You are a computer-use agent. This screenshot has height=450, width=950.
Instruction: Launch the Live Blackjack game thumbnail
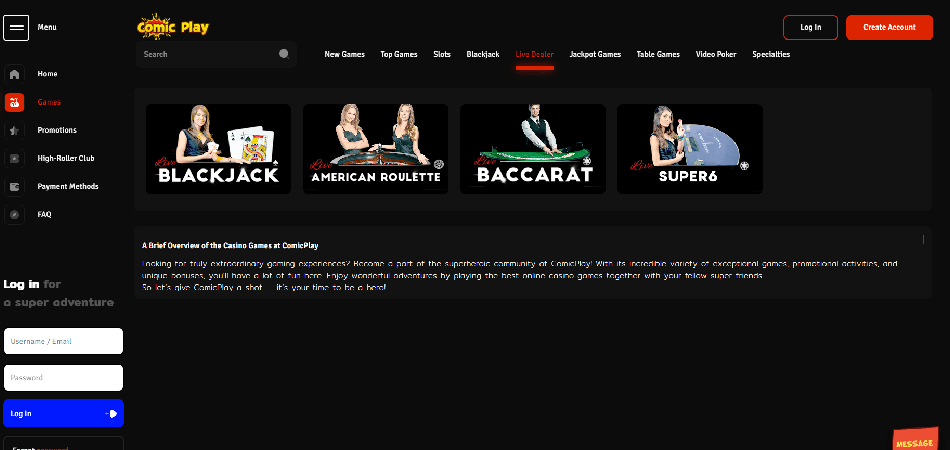tap(218, 149)
